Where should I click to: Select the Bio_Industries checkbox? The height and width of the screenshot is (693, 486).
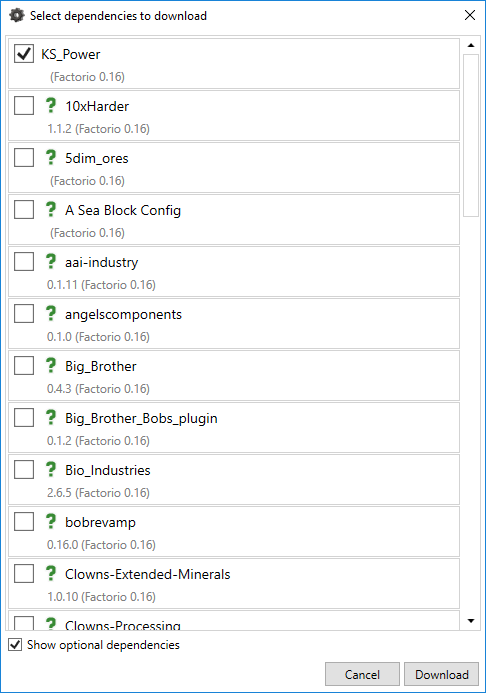tap(24, 469)
